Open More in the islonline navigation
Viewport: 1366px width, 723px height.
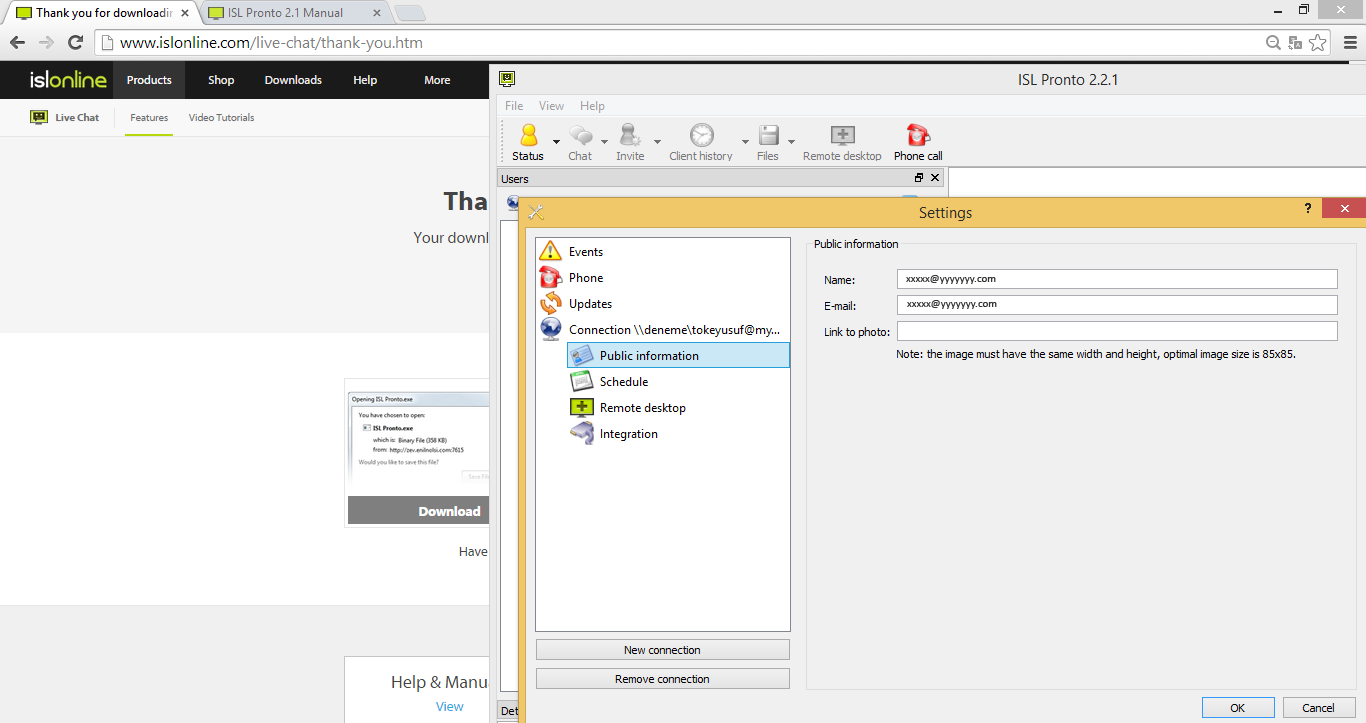point(437,80)
